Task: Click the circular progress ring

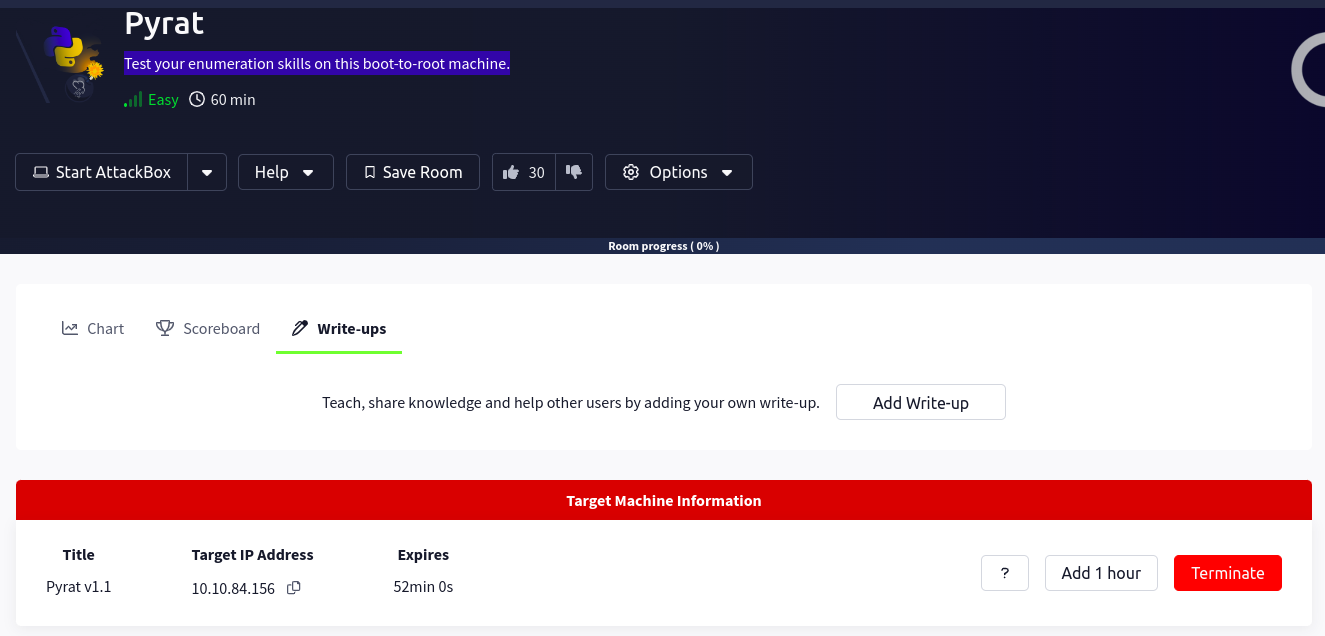Action: tap(1308, 68)
